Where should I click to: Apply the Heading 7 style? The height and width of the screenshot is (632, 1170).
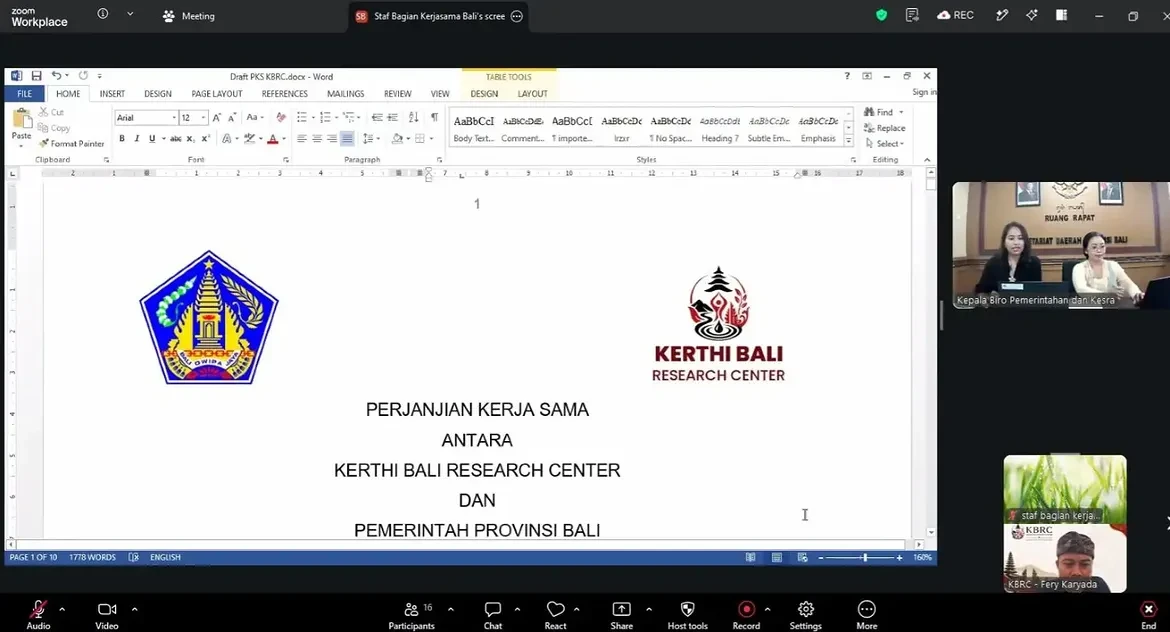point(720,128)
